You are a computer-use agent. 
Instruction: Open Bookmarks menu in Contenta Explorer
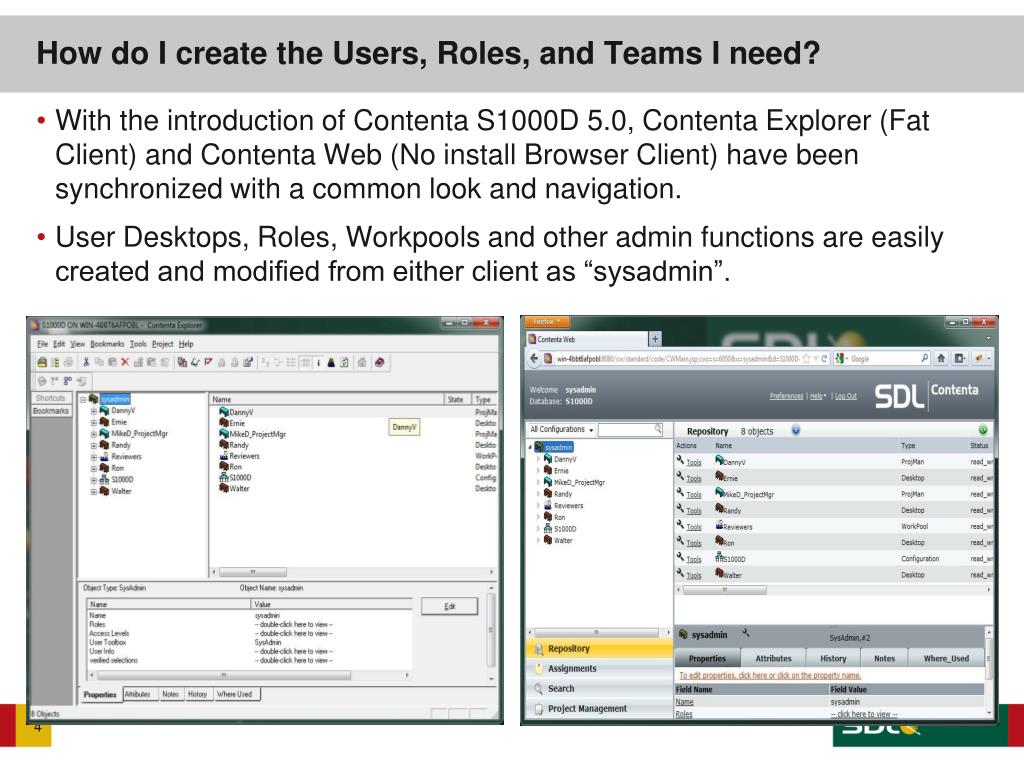pos(107,344)
